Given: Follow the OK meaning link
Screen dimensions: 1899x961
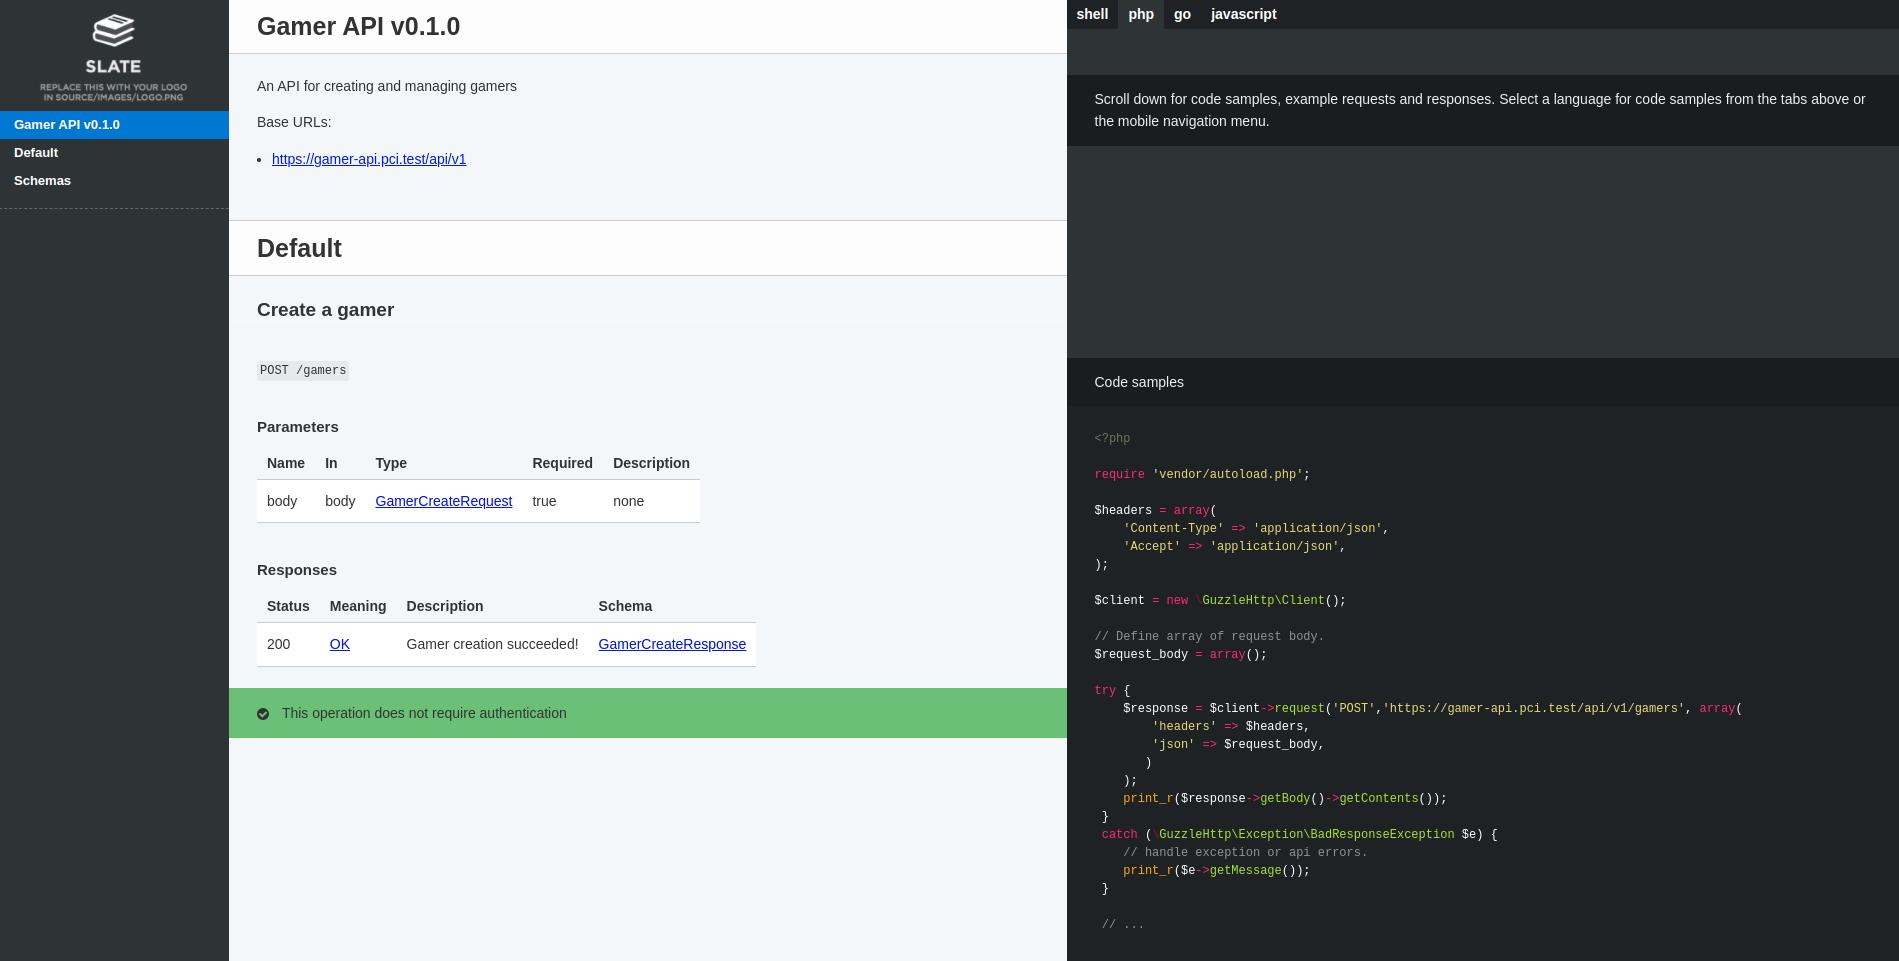Looking at the screenshot, I should point(339,644).
